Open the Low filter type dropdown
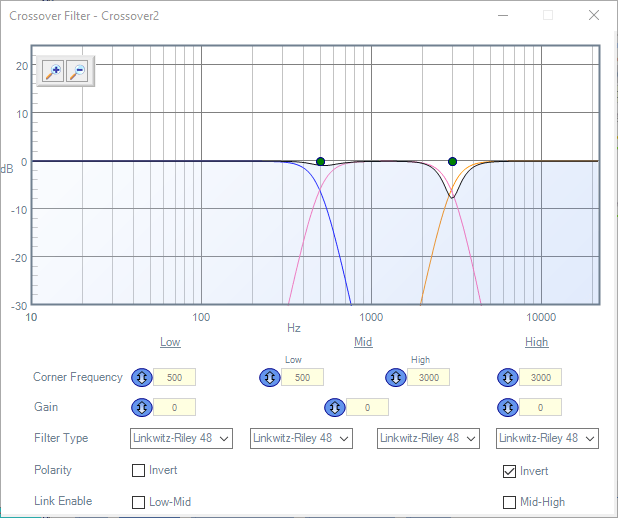Image resolution: width=618 pixels, height=518 pixels. pyautogui.click(x=181, y=438)
